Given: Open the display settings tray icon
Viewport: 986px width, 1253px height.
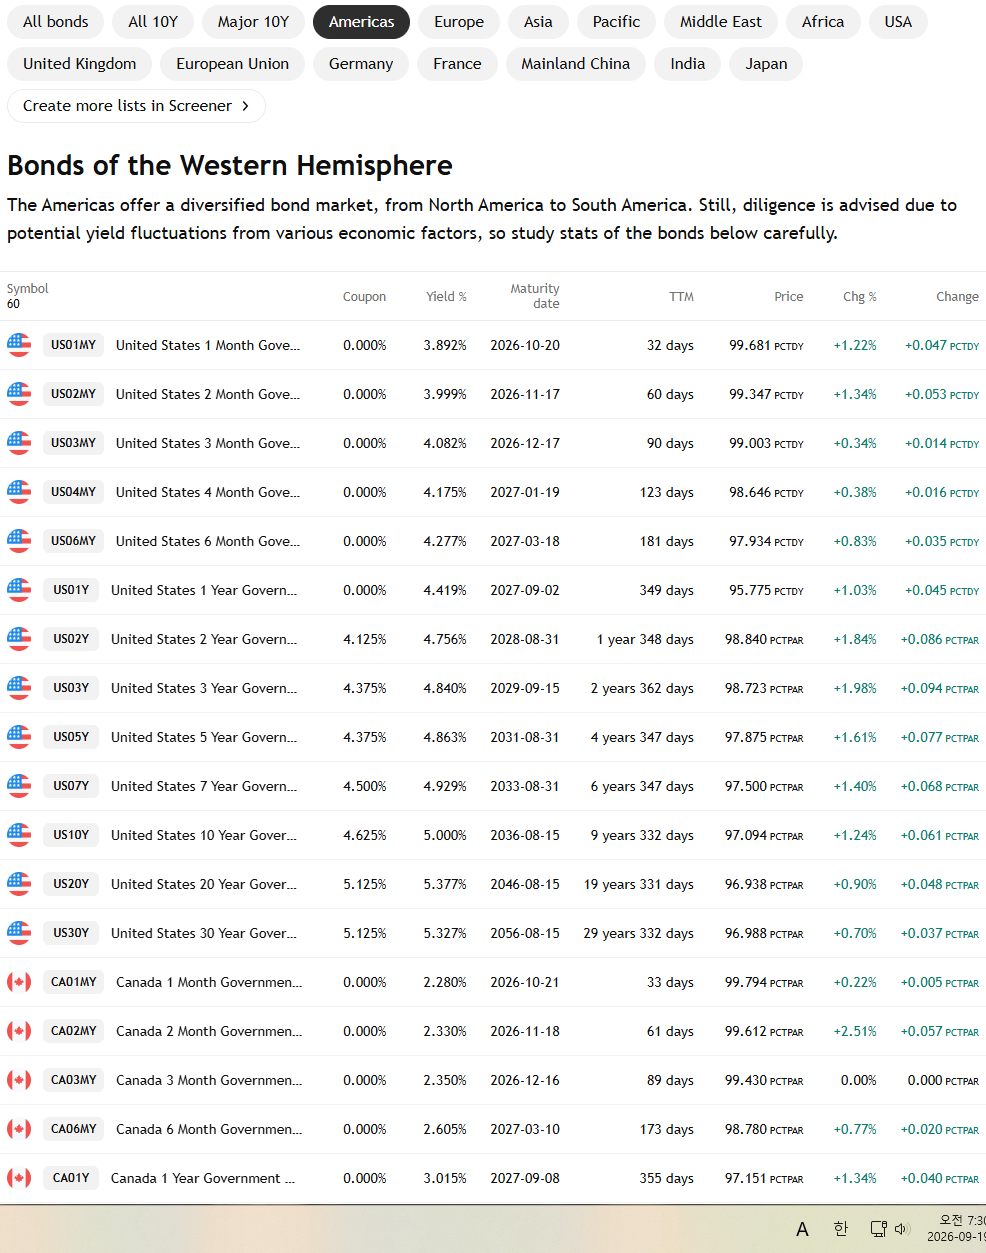Looking at the screenshot, I should click(878, 1229).
